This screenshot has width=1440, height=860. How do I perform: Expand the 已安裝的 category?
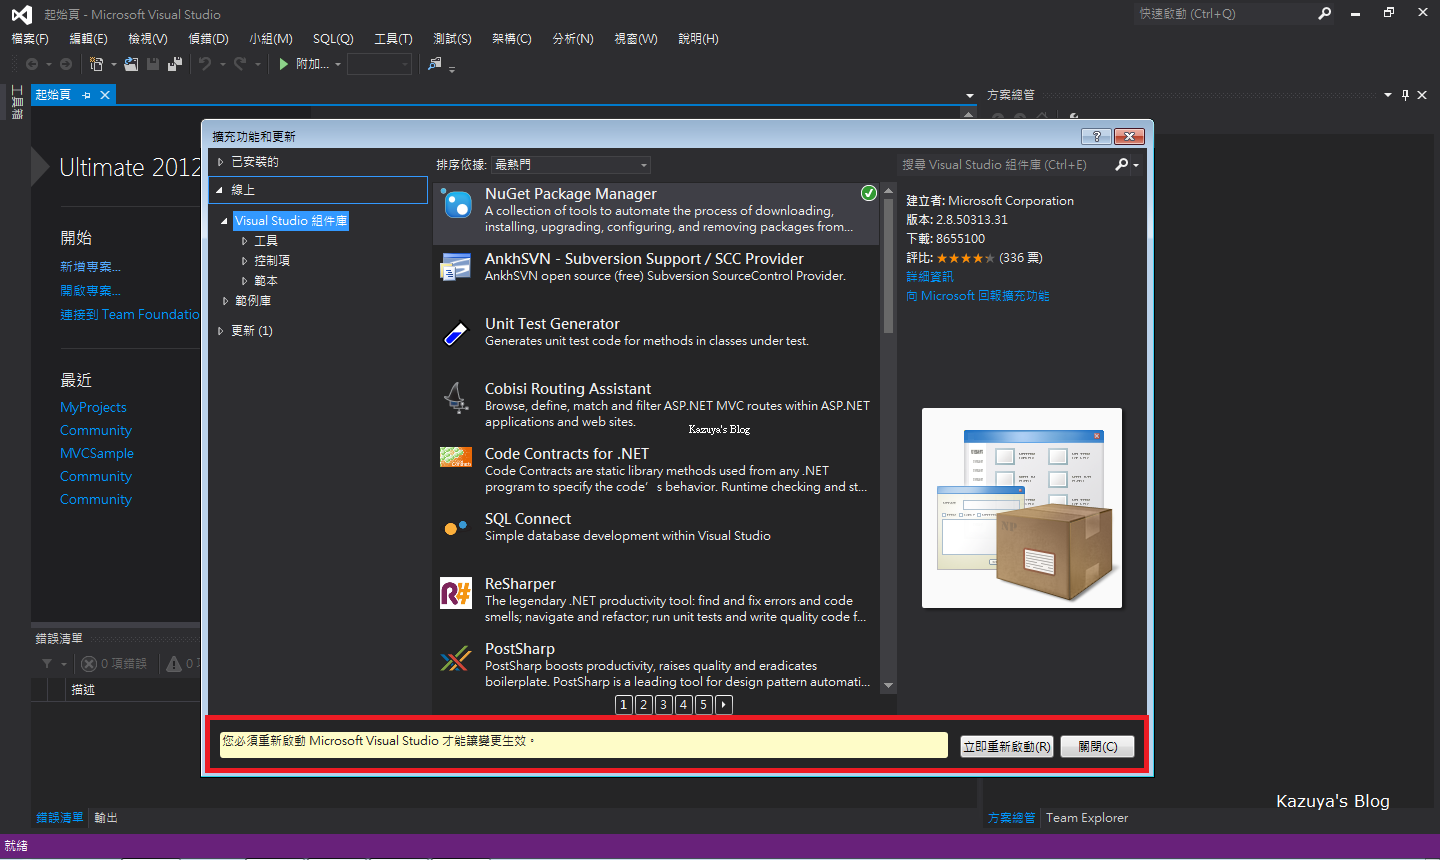[x=221, y=162]
